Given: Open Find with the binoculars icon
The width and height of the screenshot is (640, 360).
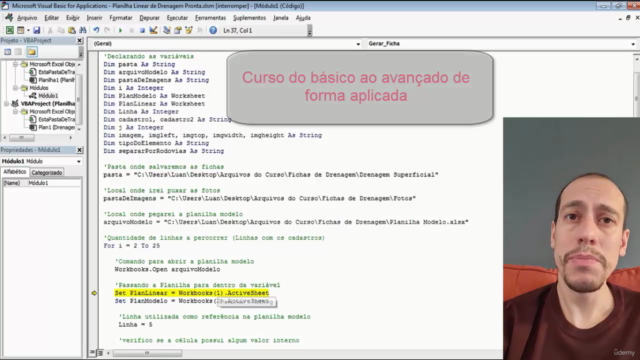Looking at the screenshot, I should [x=83, y=30].
